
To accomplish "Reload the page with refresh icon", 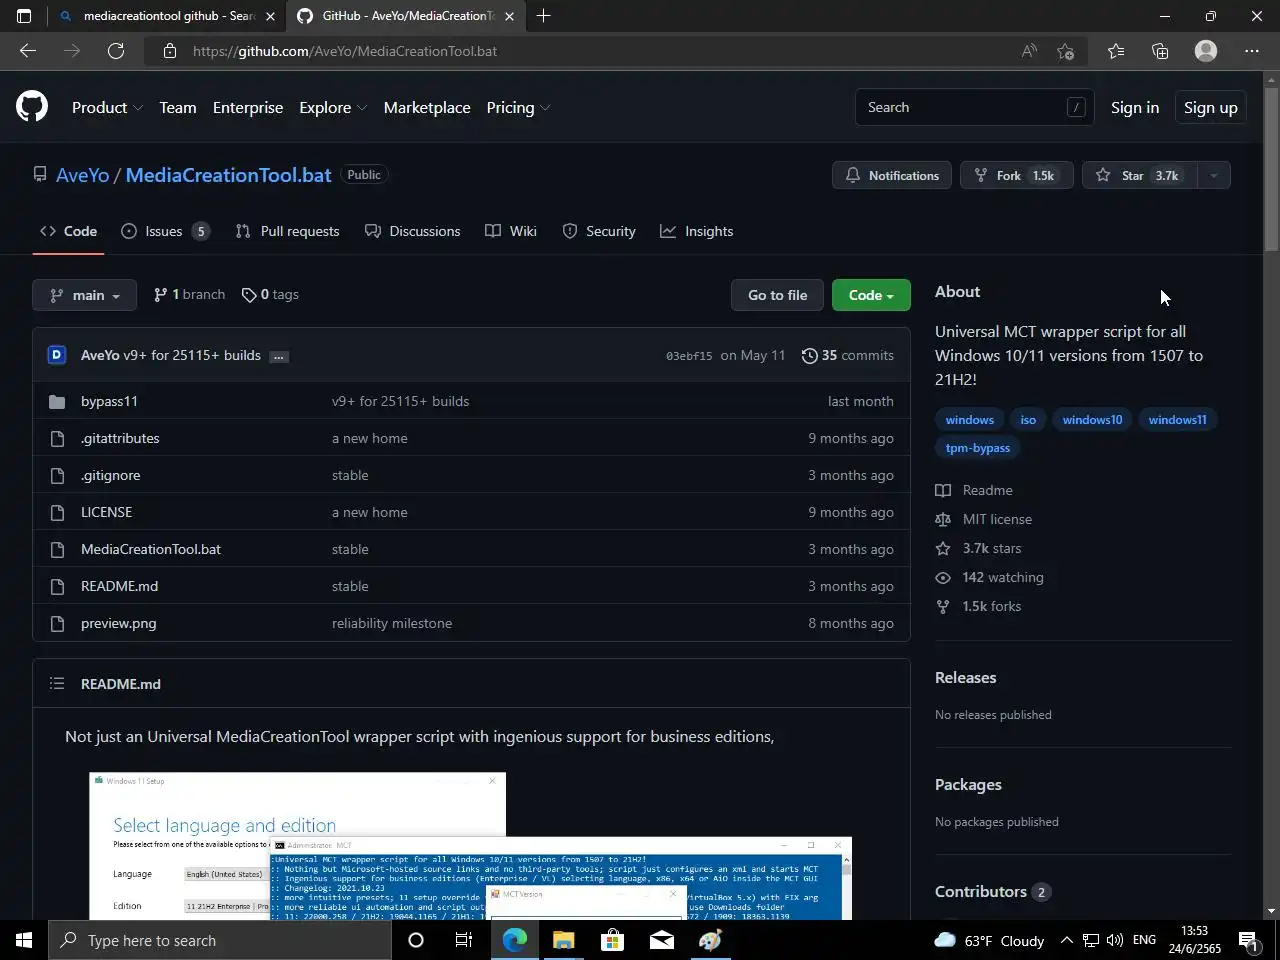I will tap(116, 51).
